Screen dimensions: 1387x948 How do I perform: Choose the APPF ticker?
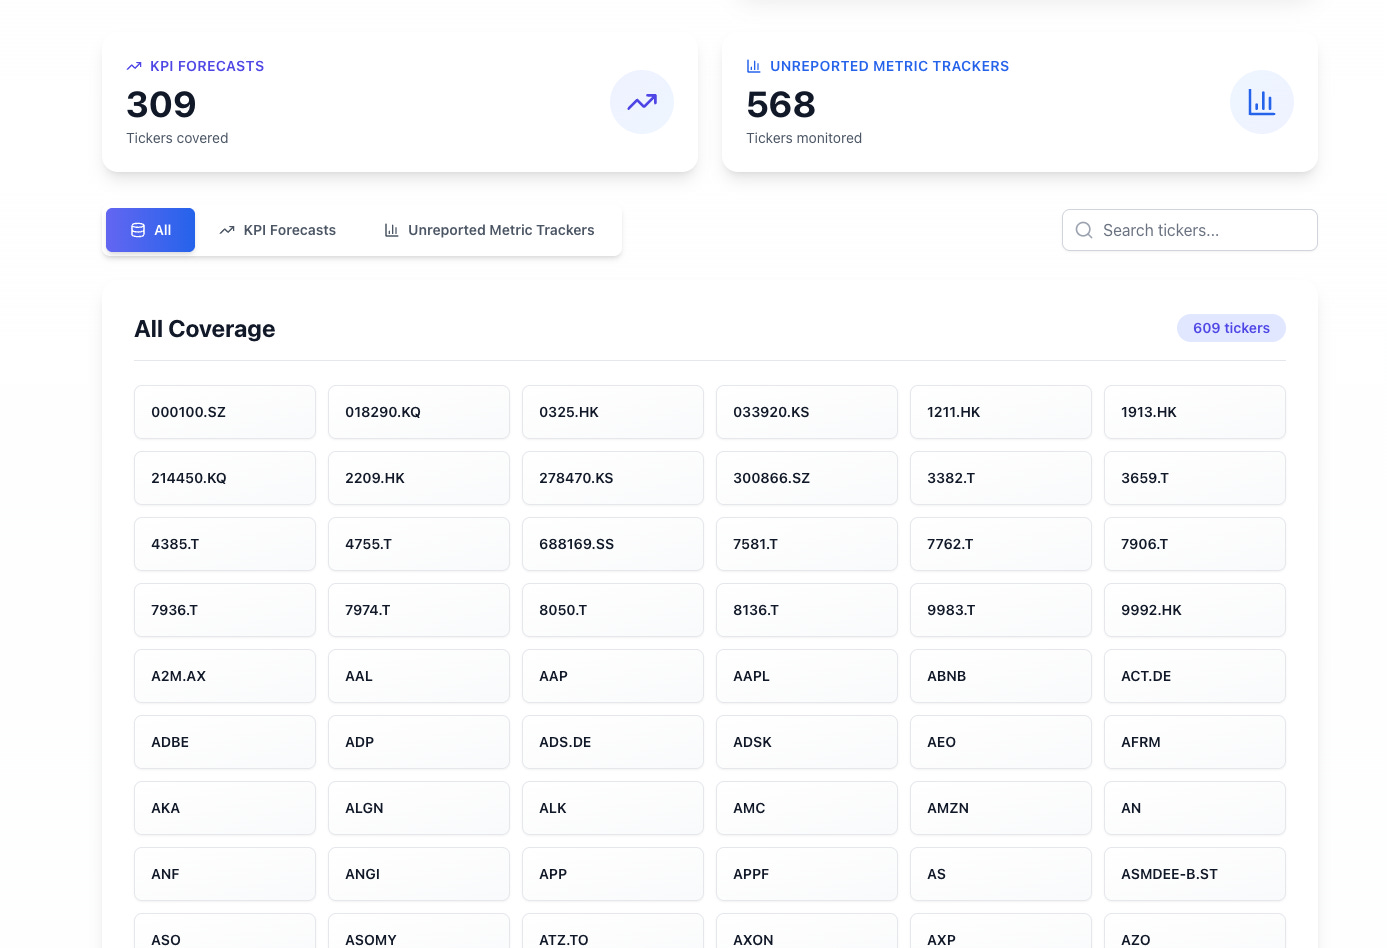(x=807, y=874)
